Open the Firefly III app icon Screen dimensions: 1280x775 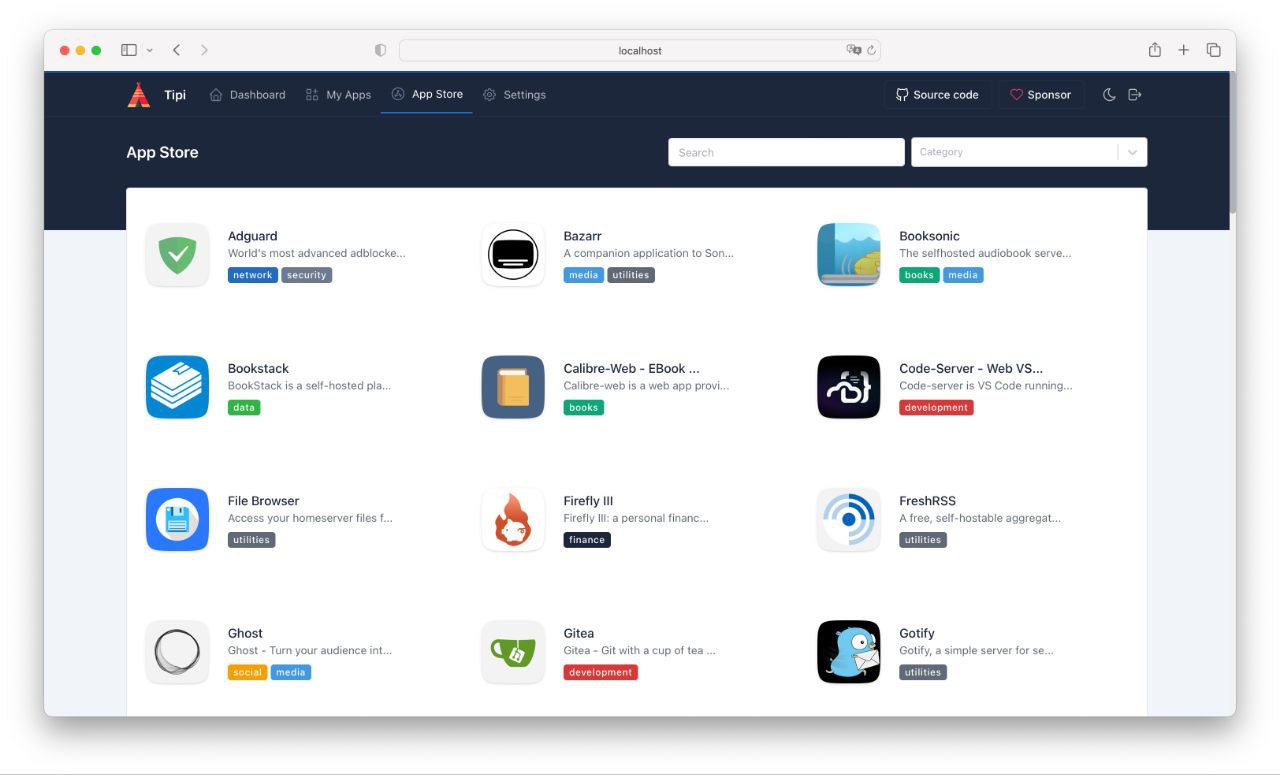[513, 519]
